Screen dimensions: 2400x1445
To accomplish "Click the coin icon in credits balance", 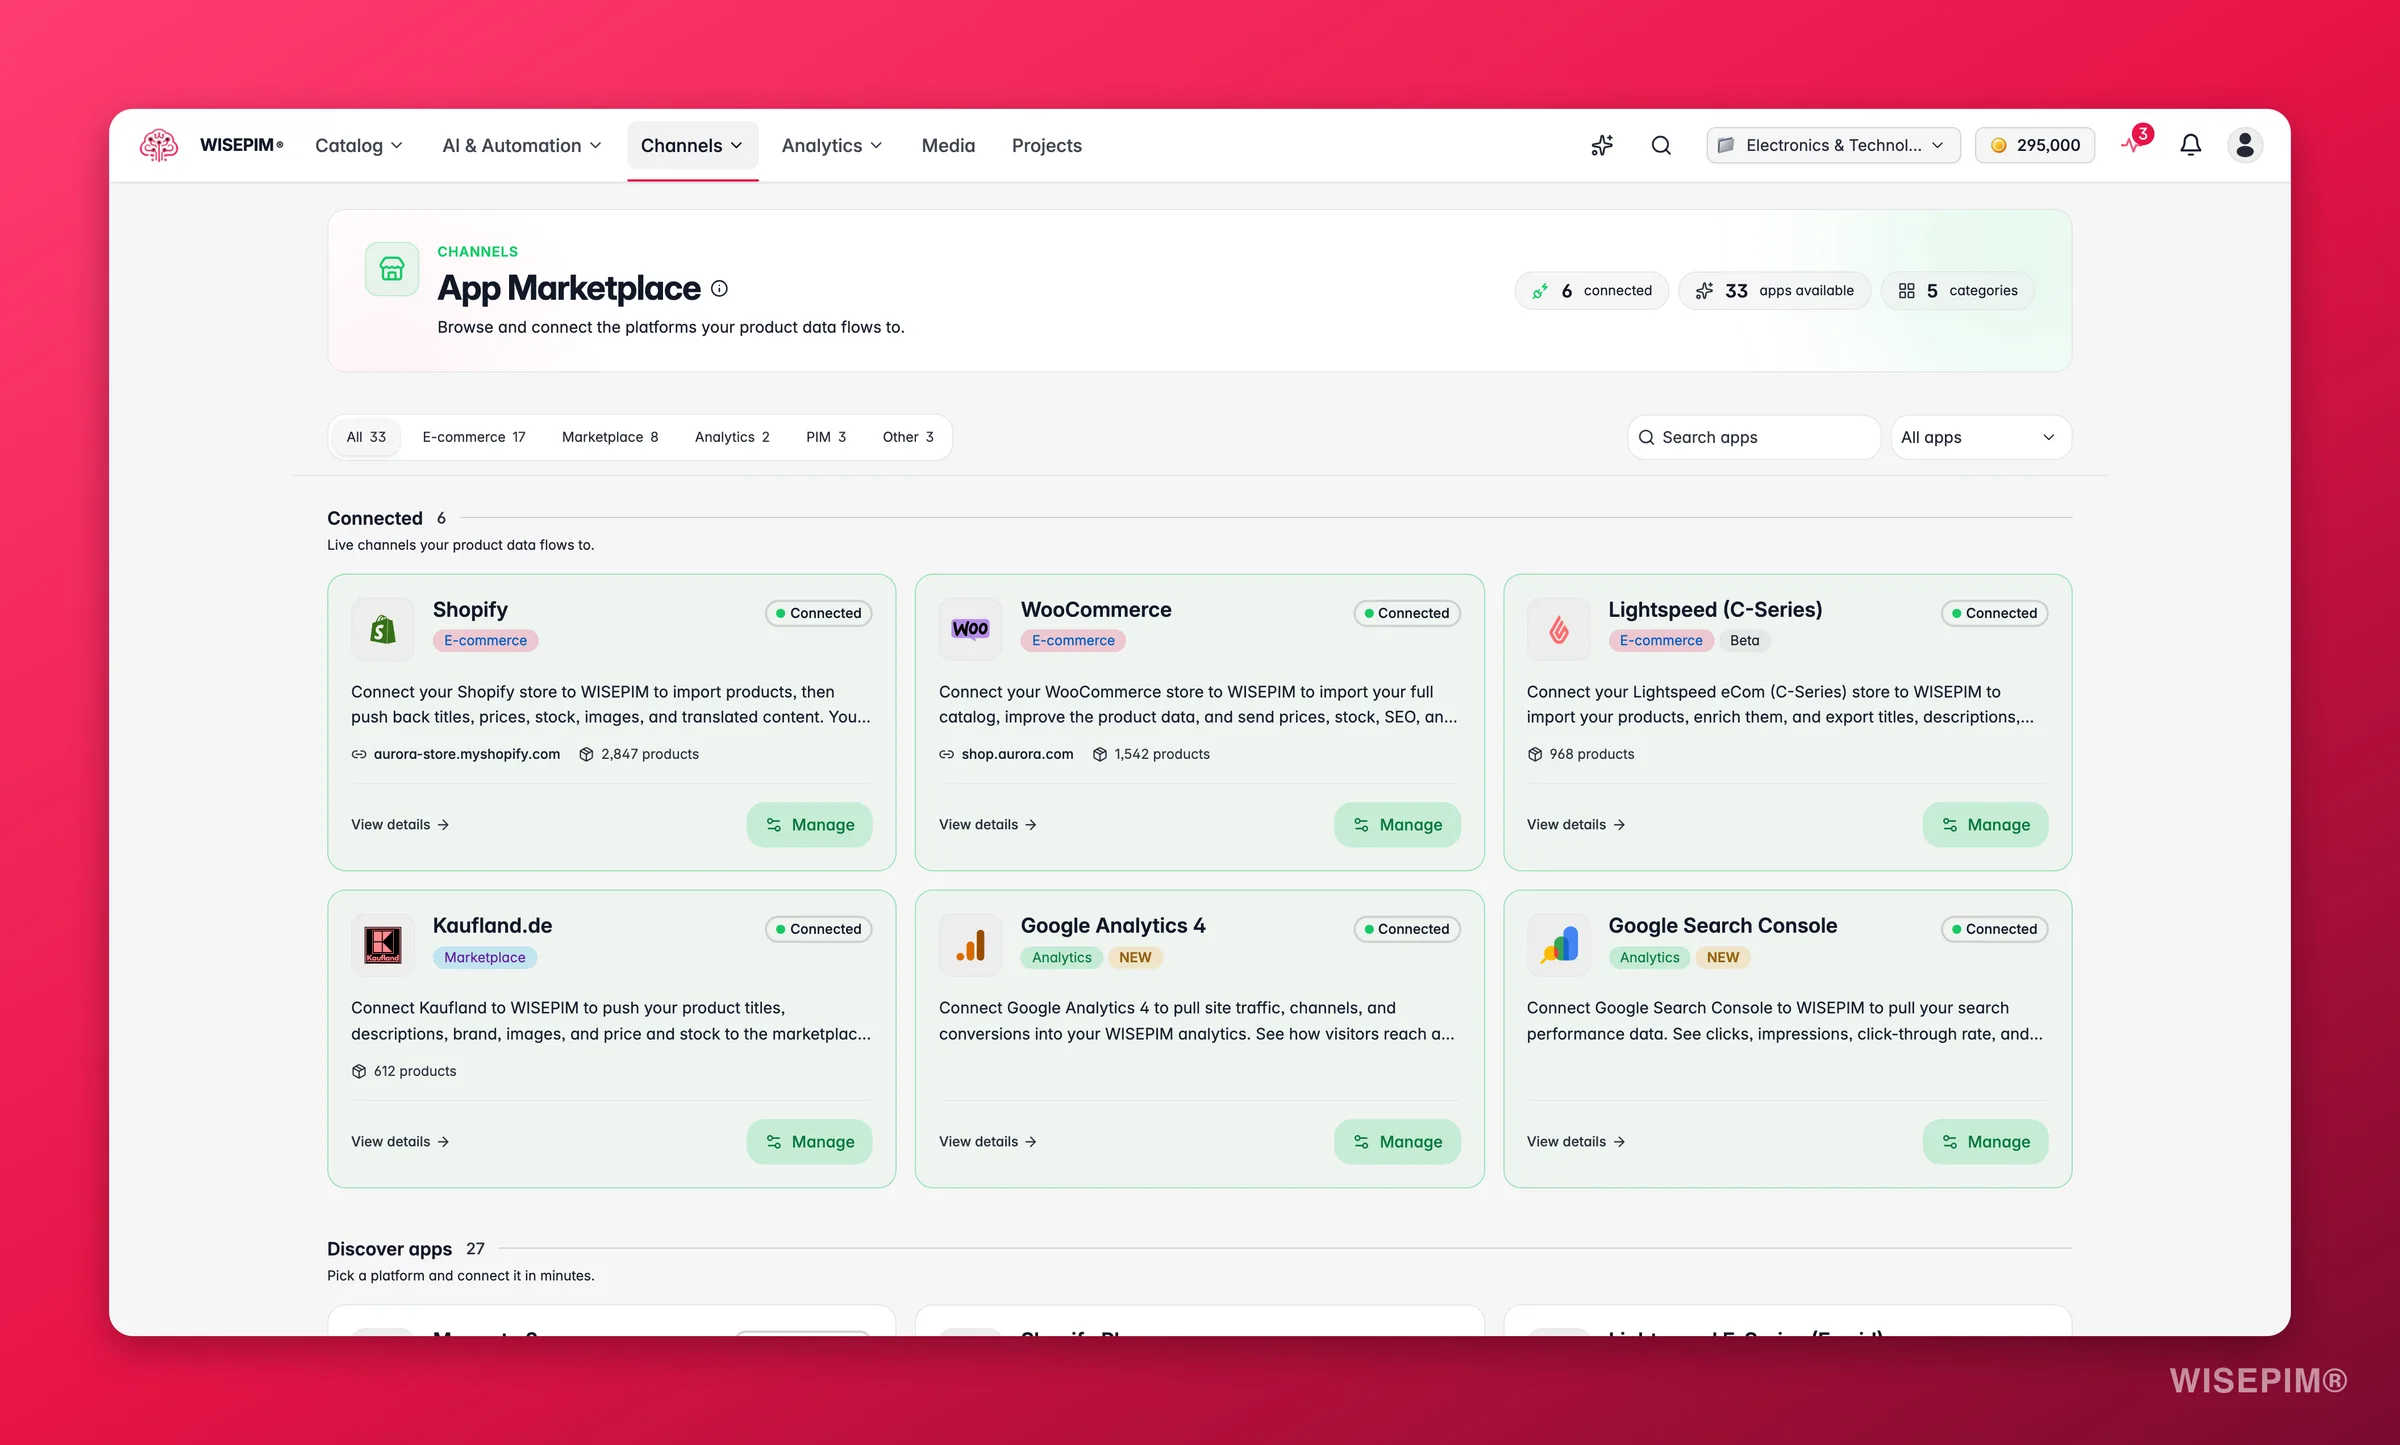I will [1998, 145].
